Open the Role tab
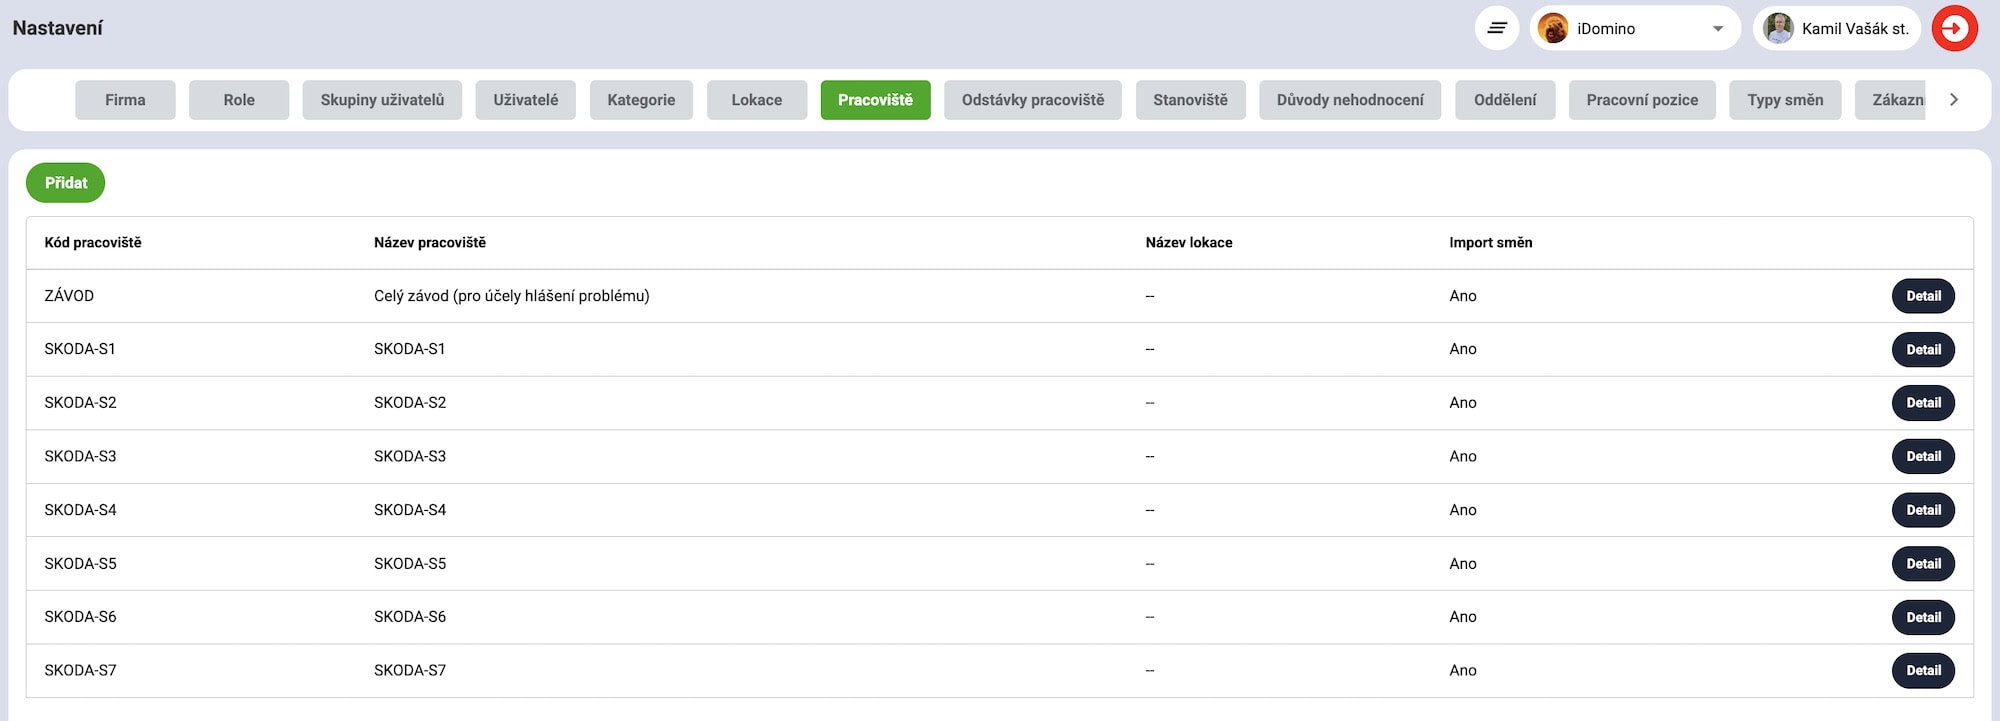The width and height of the screenshot is (2000, 721). pyautogui.click(x=239, y=100)
